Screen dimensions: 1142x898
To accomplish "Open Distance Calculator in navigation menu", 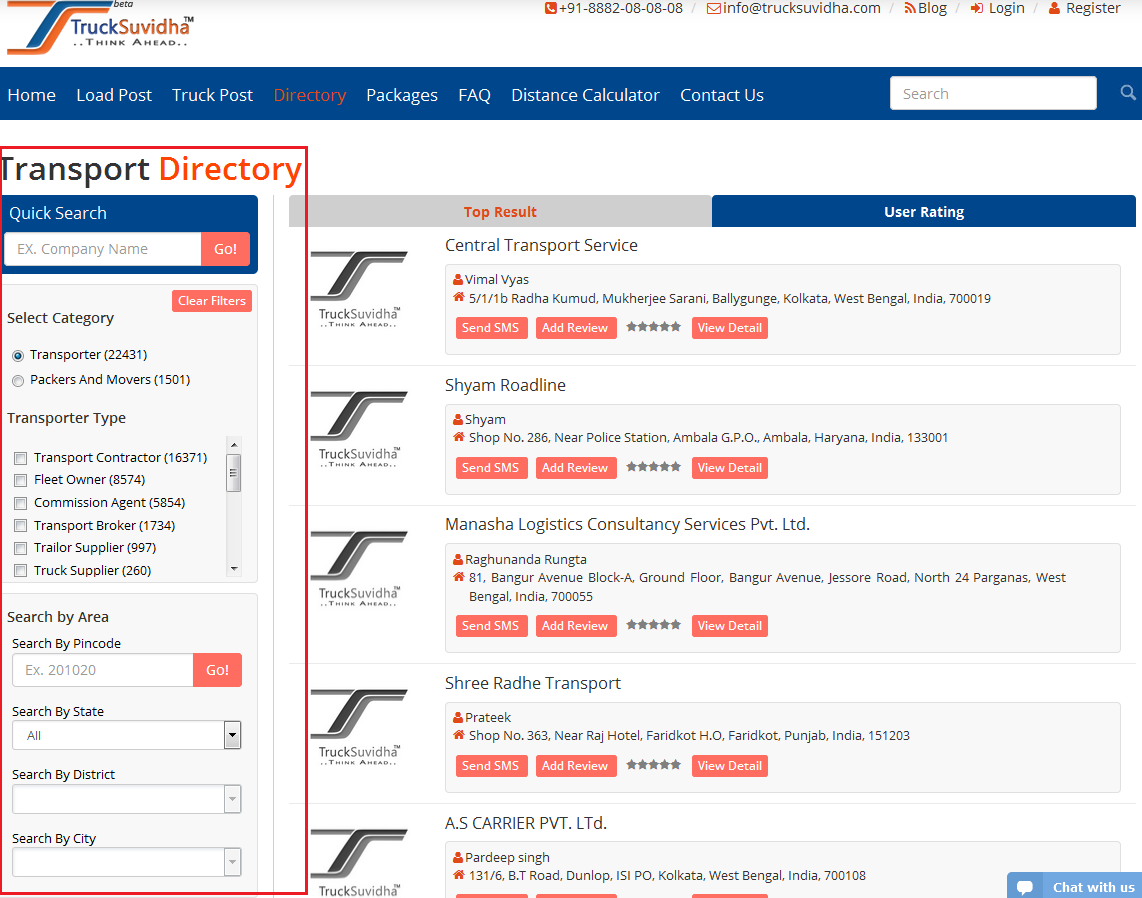I will 585,95.
